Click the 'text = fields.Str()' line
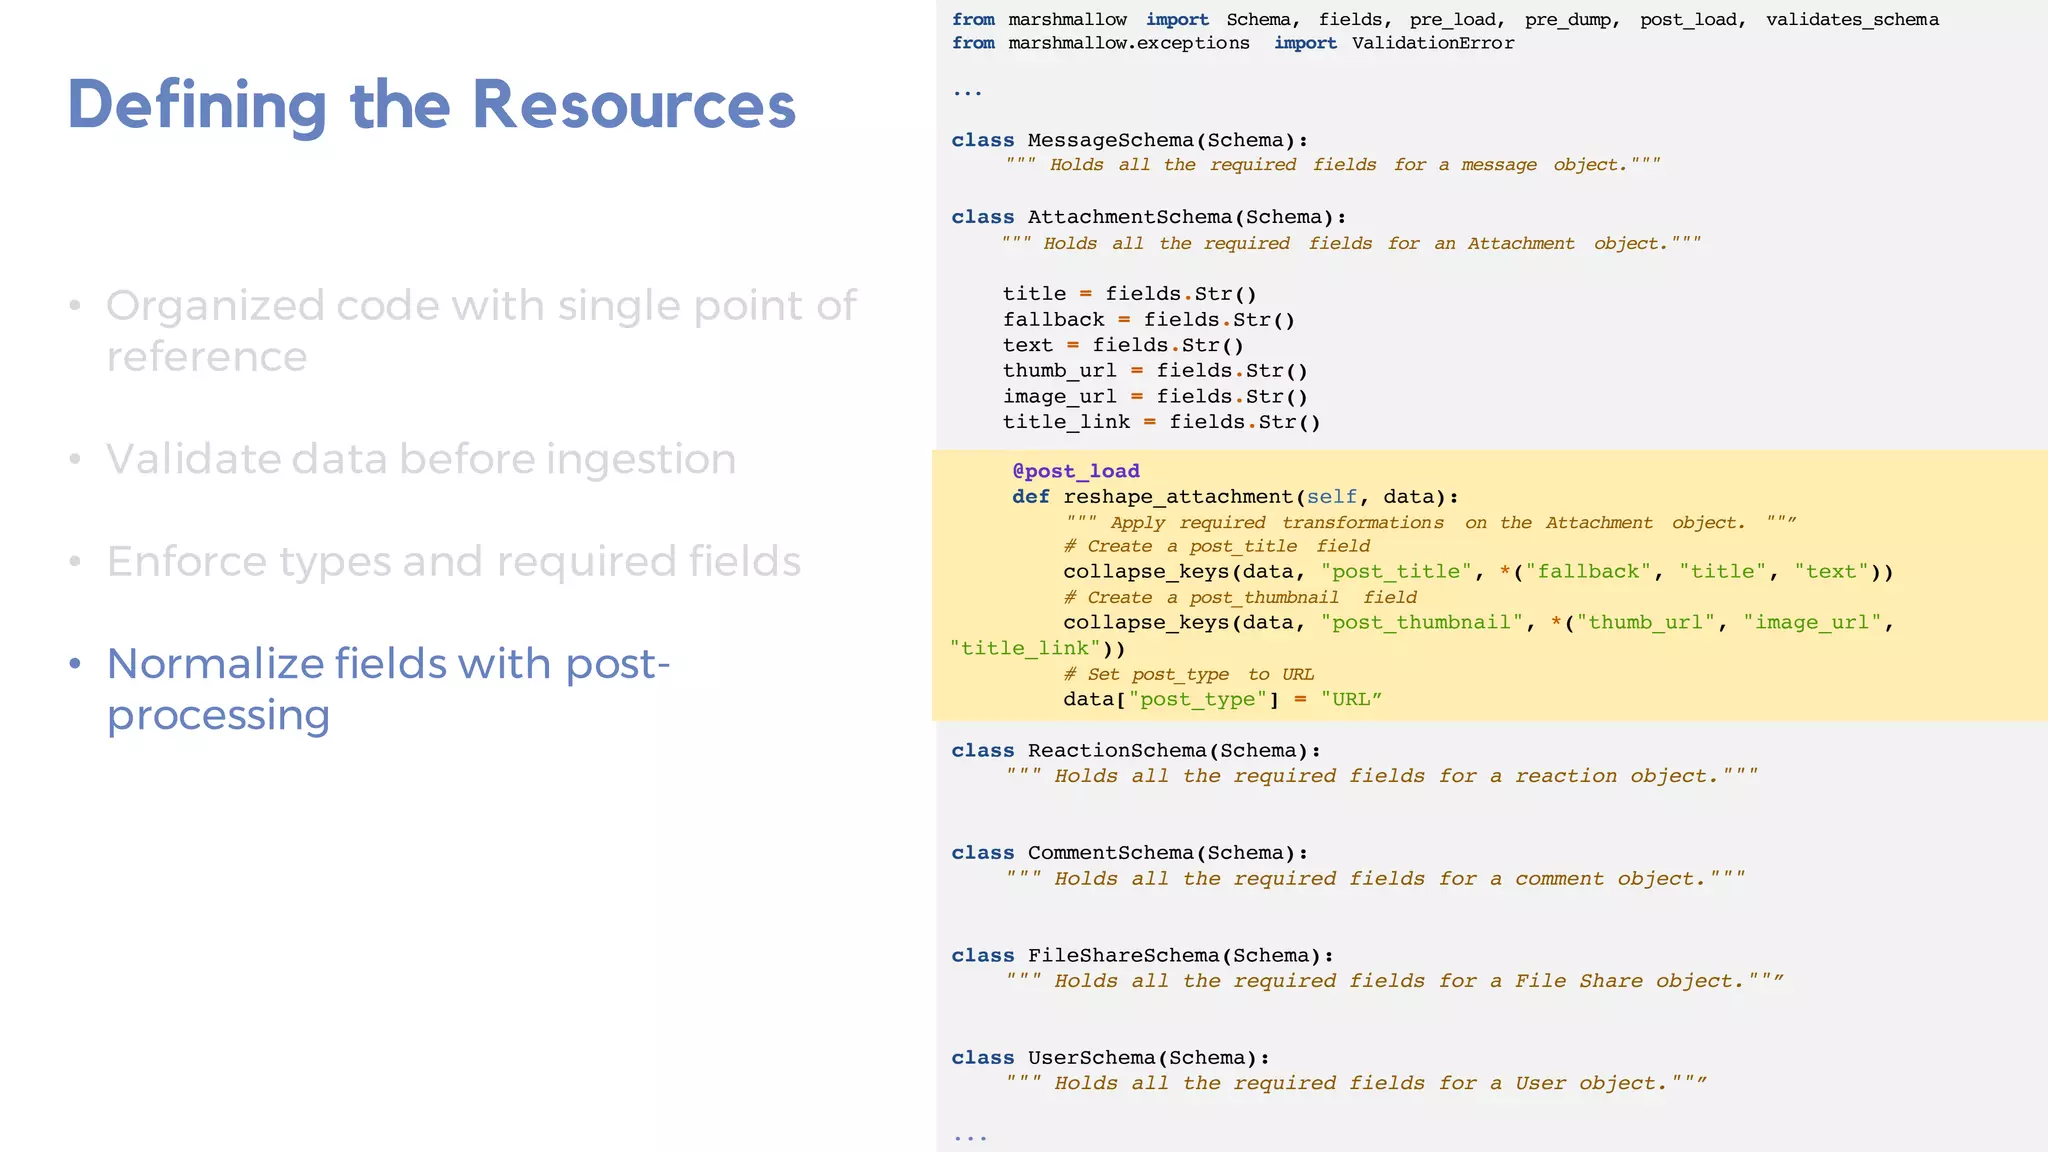Screen dimensions: 2048x1152 (x=1124, y=345)
